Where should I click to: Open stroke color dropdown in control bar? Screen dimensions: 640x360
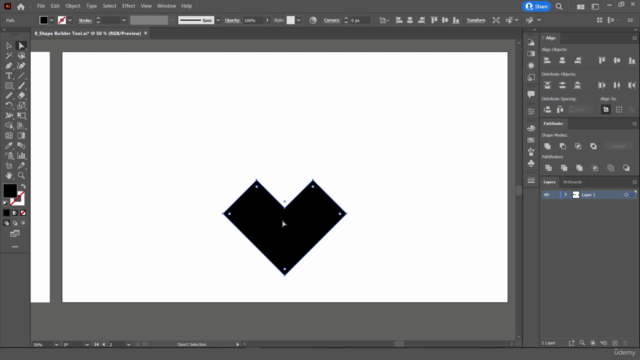pos(70,20)
